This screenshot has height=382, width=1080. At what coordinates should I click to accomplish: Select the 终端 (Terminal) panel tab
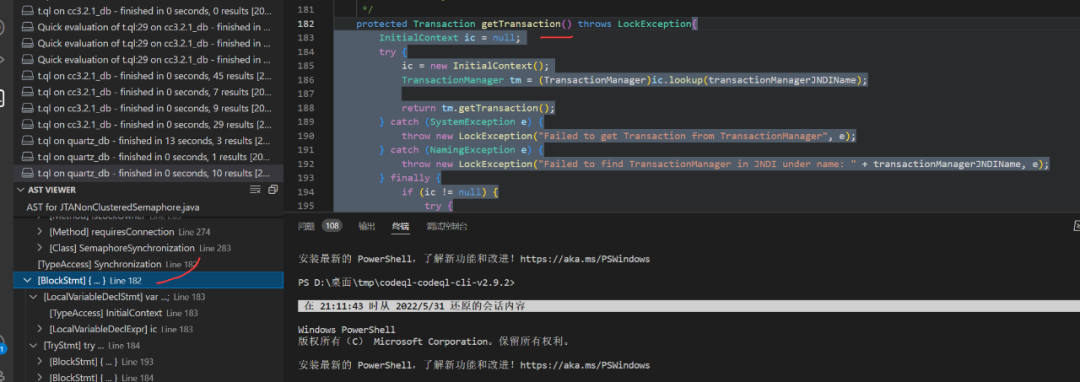[x=400, y=226]
